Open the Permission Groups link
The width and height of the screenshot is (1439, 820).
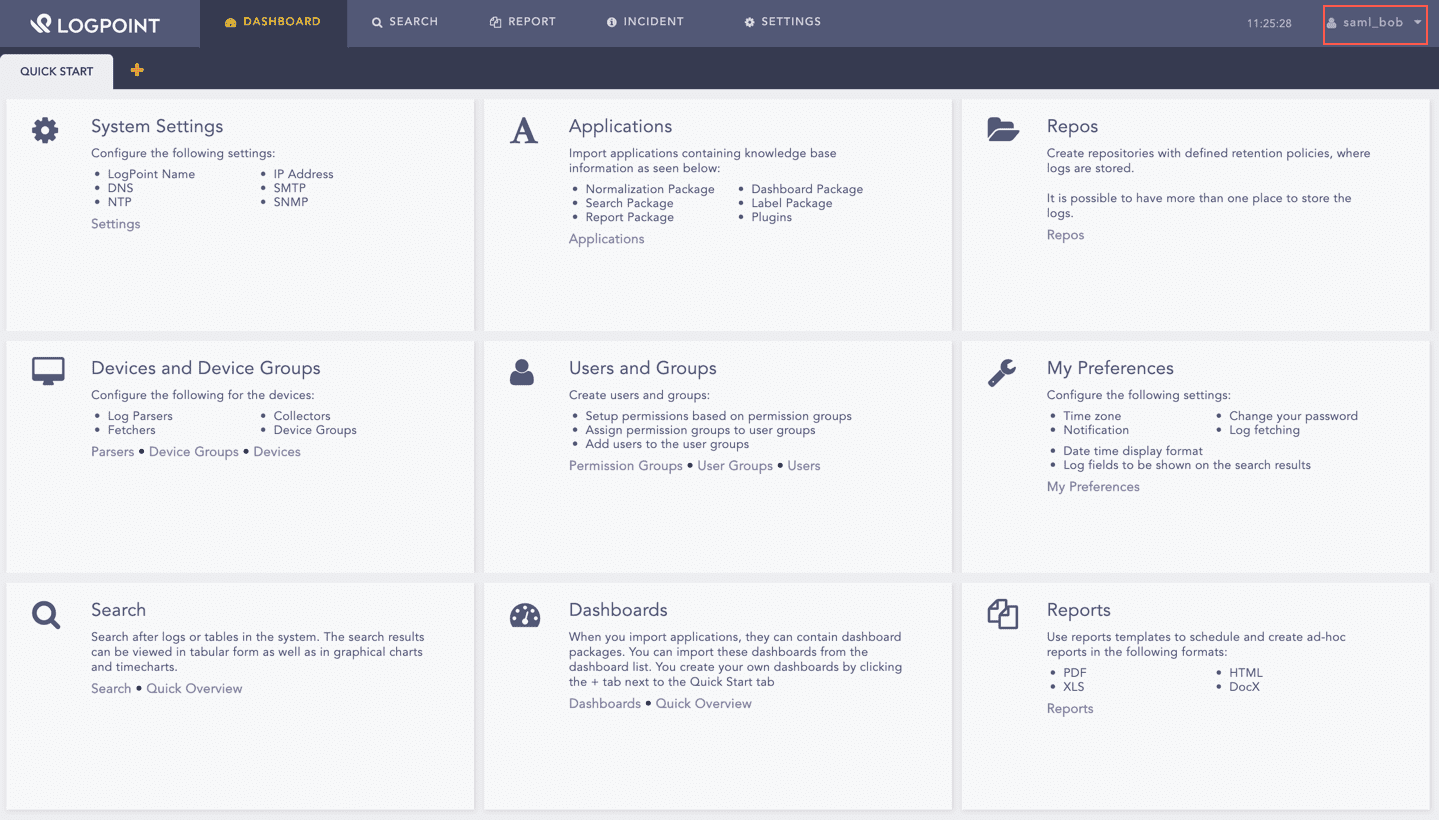coord(625,466)
